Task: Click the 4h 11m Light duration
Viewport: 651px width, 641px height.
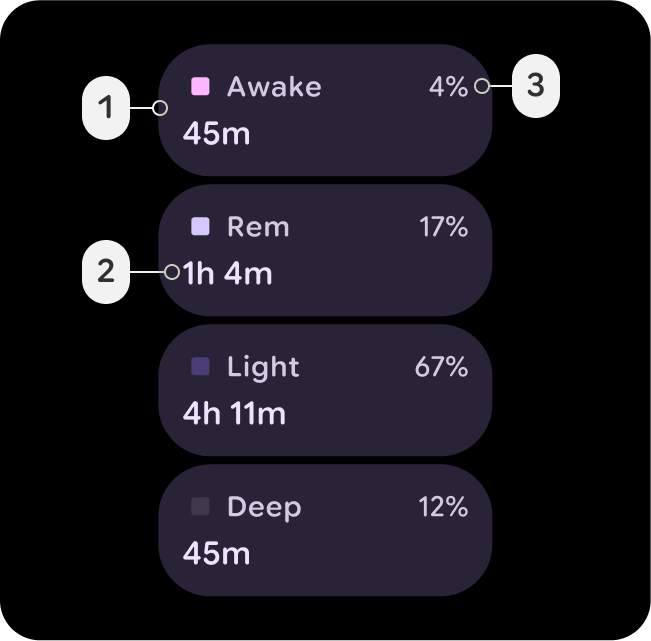Action: coord(234,413)
